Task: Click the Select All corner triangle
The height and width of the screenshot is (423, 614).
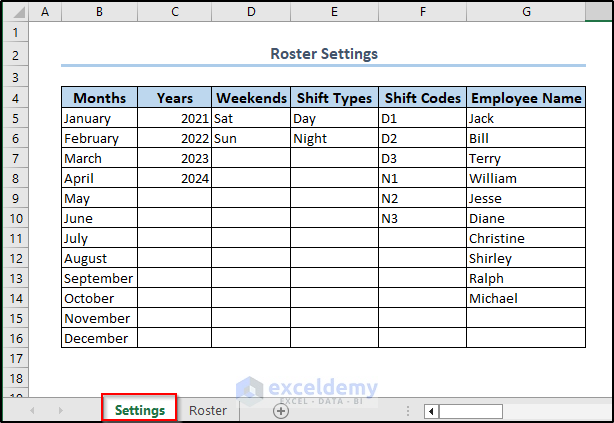Action: pos(15,12)
